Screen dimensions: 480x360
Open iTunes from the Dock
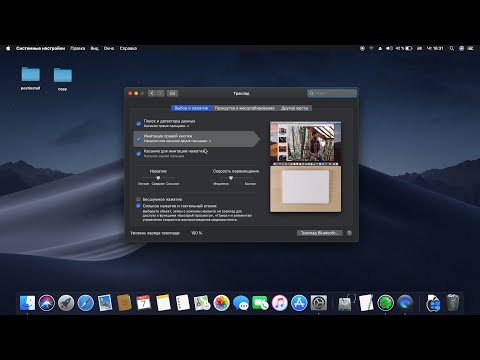tap(280, 303)
